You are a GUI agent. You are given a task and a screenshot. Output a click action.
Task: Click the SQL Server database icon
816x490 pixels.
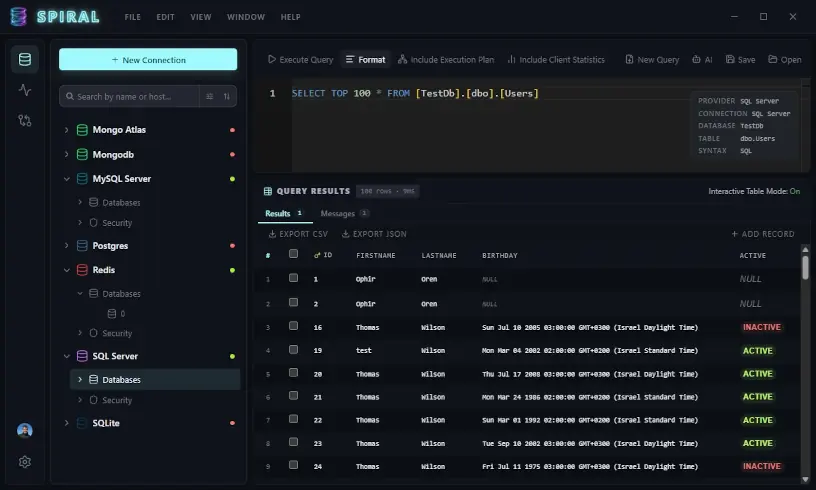click(82, 356)
